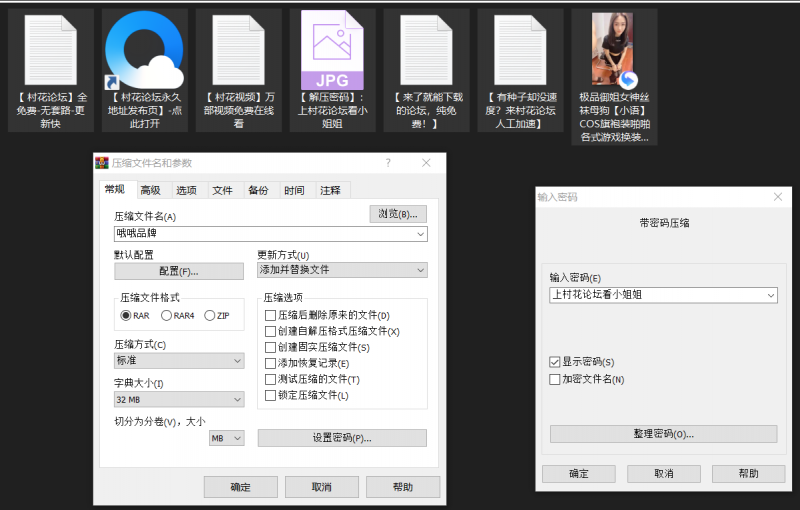This screenshot has height=510, width=800.
Task: Switch to the 高级 tab
Action: click(x=150, y=190)
